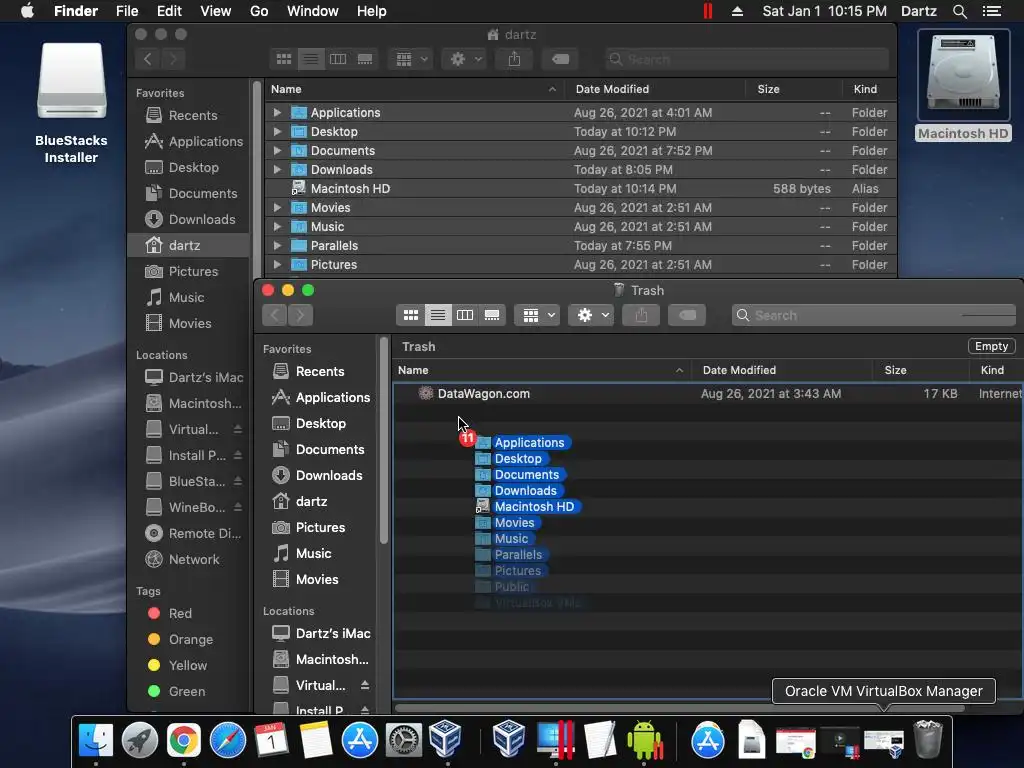Click Share button in Trash toolbar
The height and width of the screenshot is (768, 1024).
641,315
